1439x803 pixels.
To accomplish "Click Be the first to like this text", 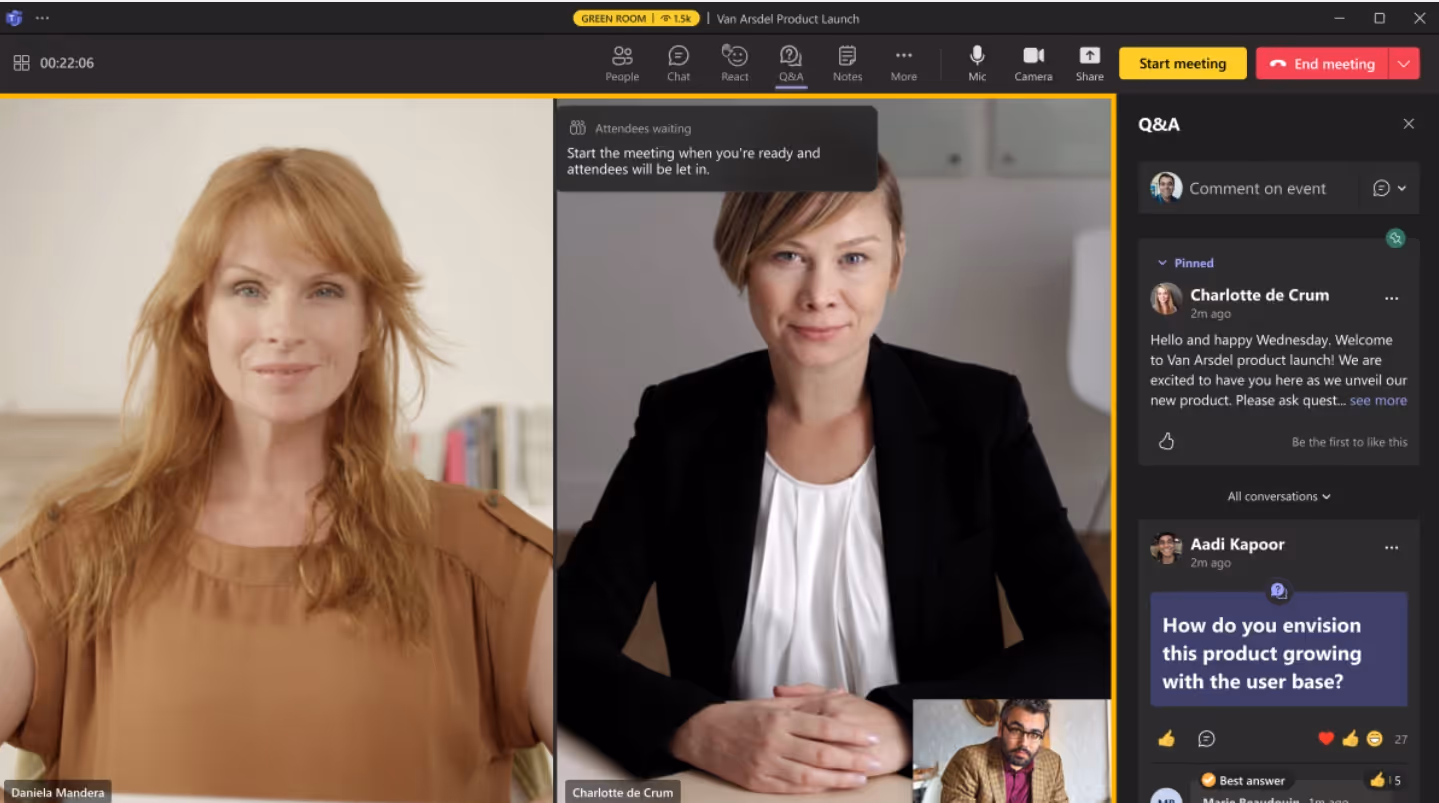I will [1349, 442].
